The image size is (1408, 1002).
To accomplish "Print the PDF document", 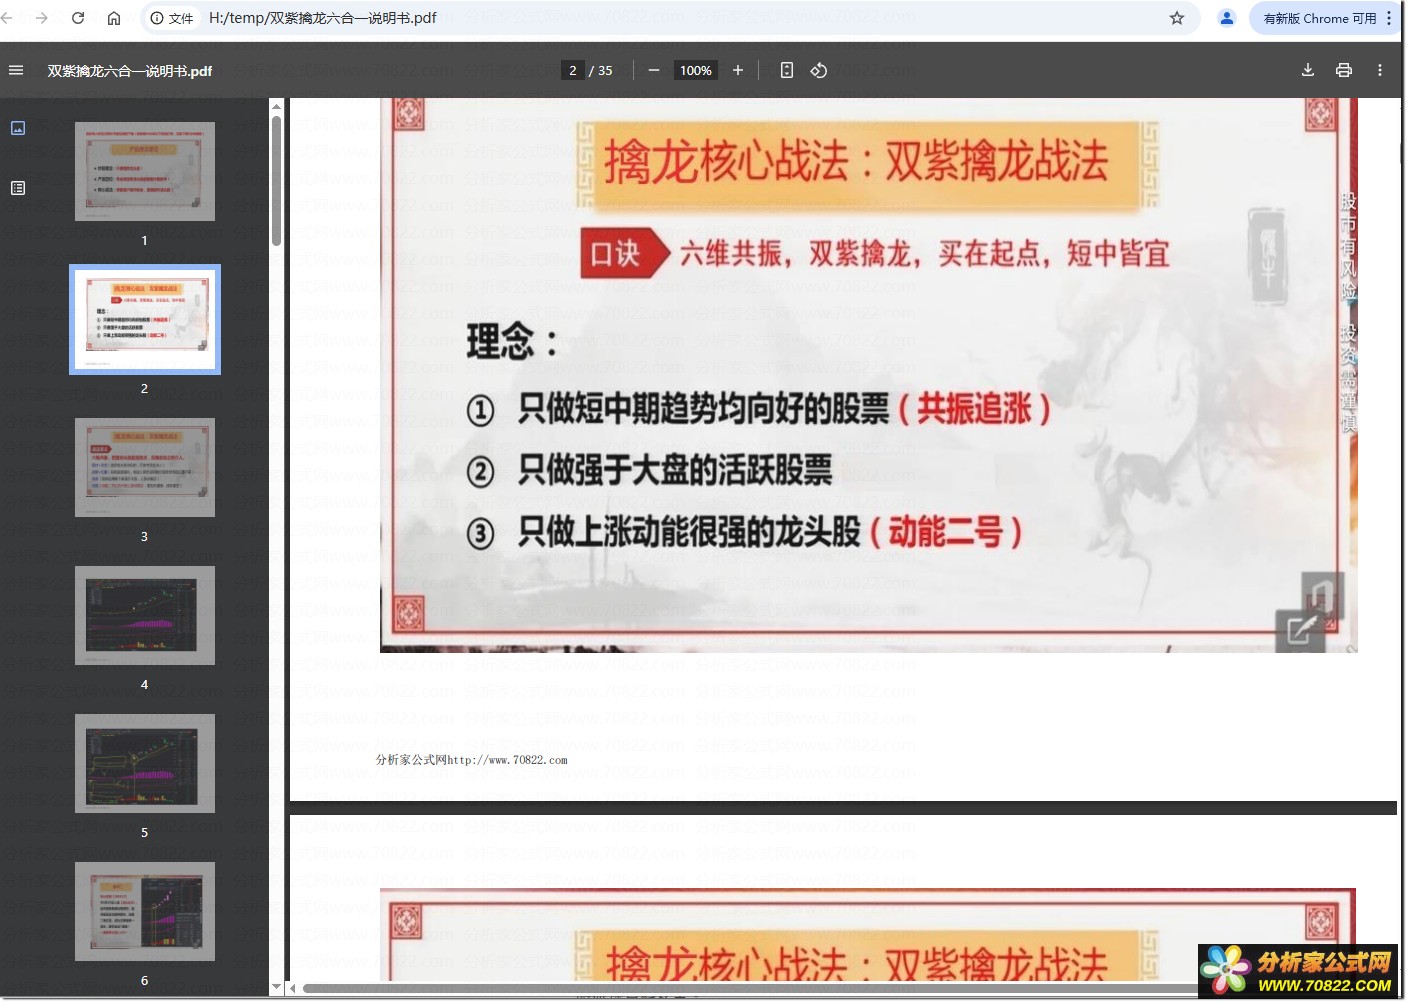I will pyautogui.click(x=1344, y=70).
